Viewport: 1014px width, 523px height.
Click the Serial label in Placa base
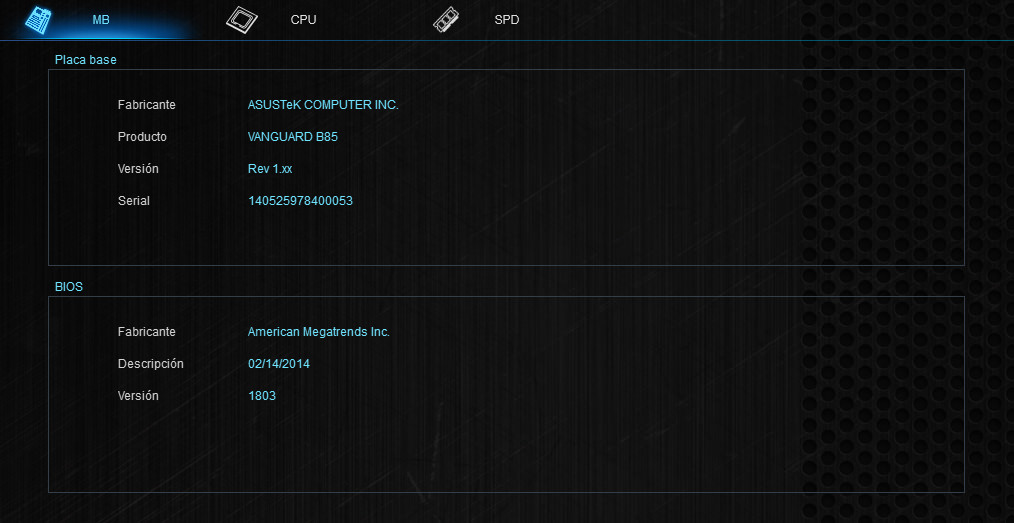(134, 201)
